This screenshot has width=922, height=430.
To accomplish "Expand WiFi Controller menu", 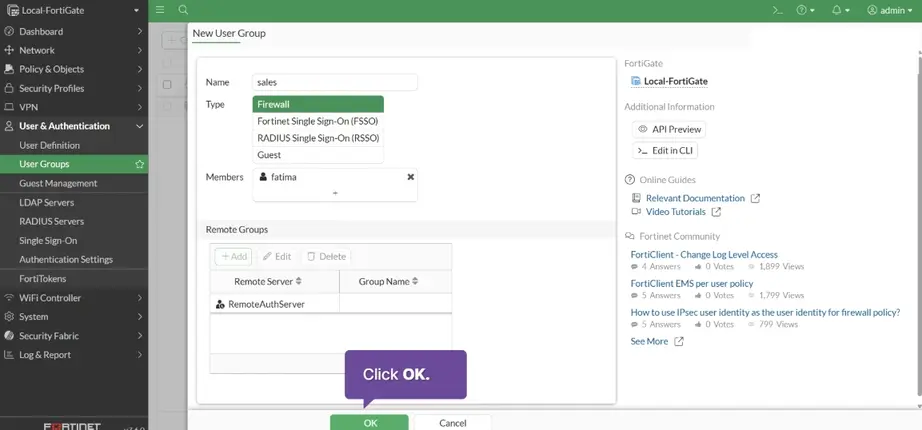I will [x=74, y=298].
